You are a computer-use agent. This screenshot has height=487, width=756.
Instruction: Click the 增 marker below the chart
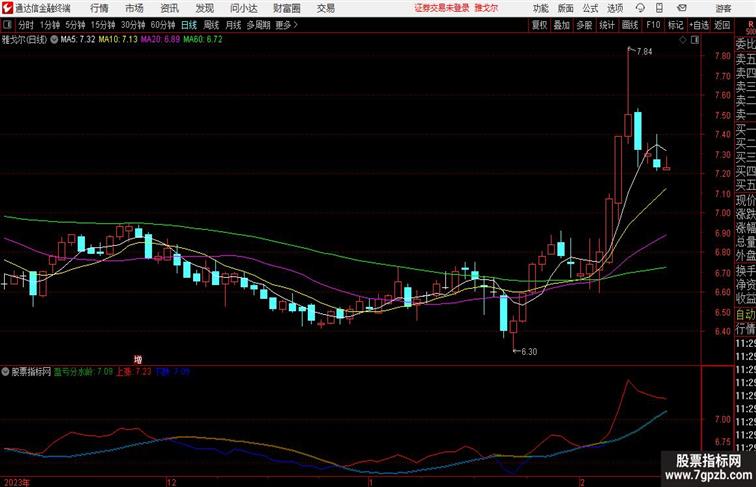click(138, 360)
